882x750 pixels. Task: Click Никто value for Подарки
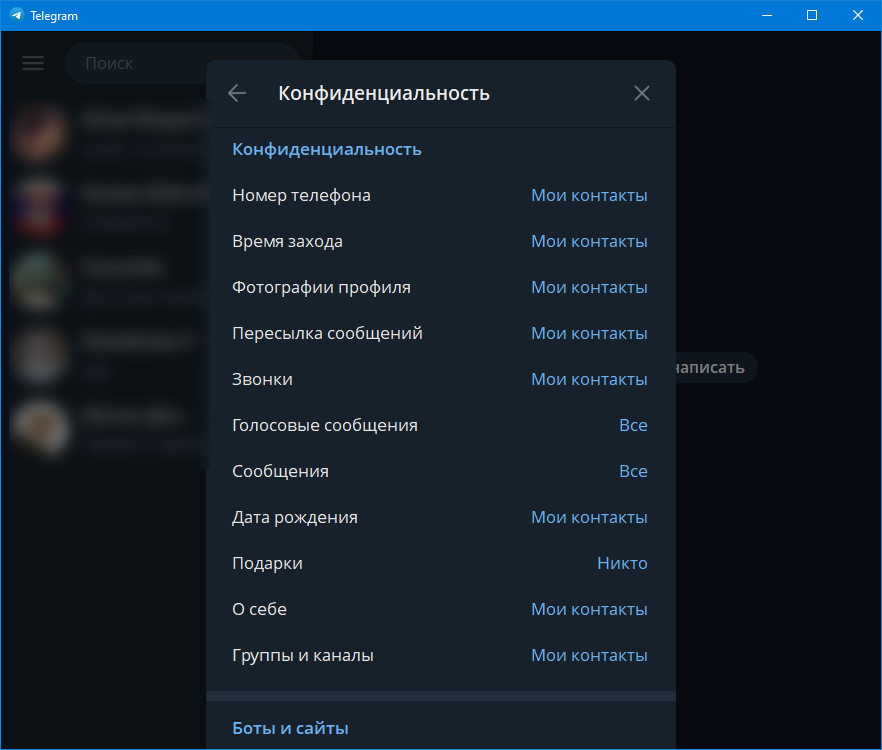(x=622, y=564)
